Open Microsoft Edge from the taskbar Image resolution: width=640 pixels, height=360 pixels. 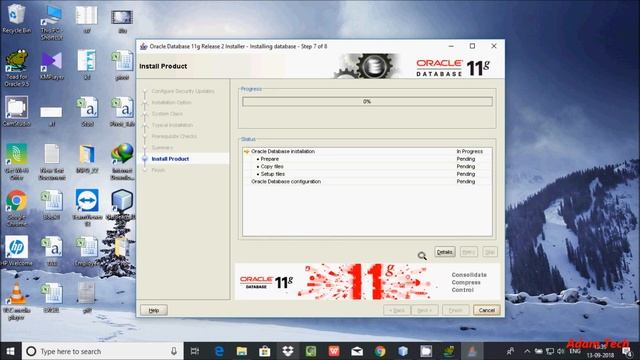click(x=219, y=351)
